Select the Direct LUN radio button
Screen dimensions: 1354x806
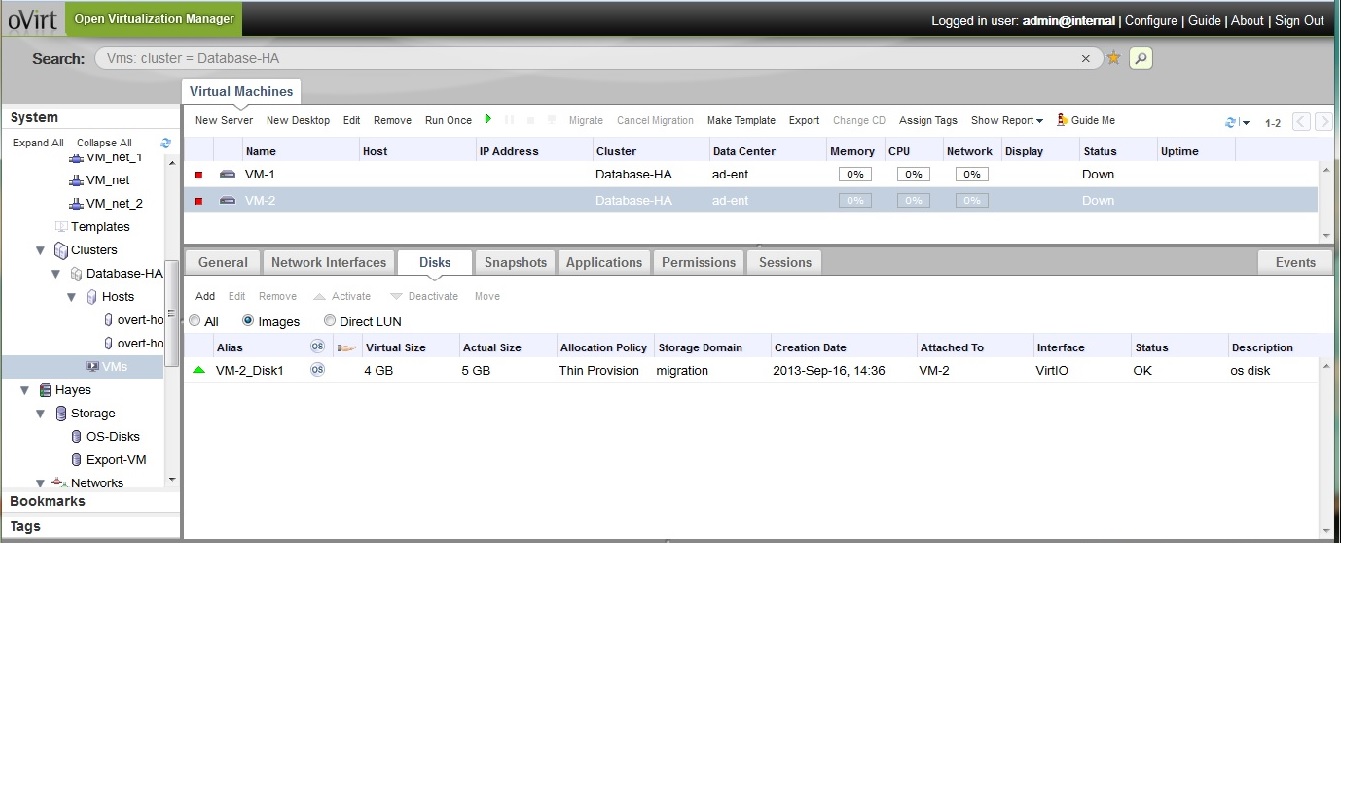(330, 321)
